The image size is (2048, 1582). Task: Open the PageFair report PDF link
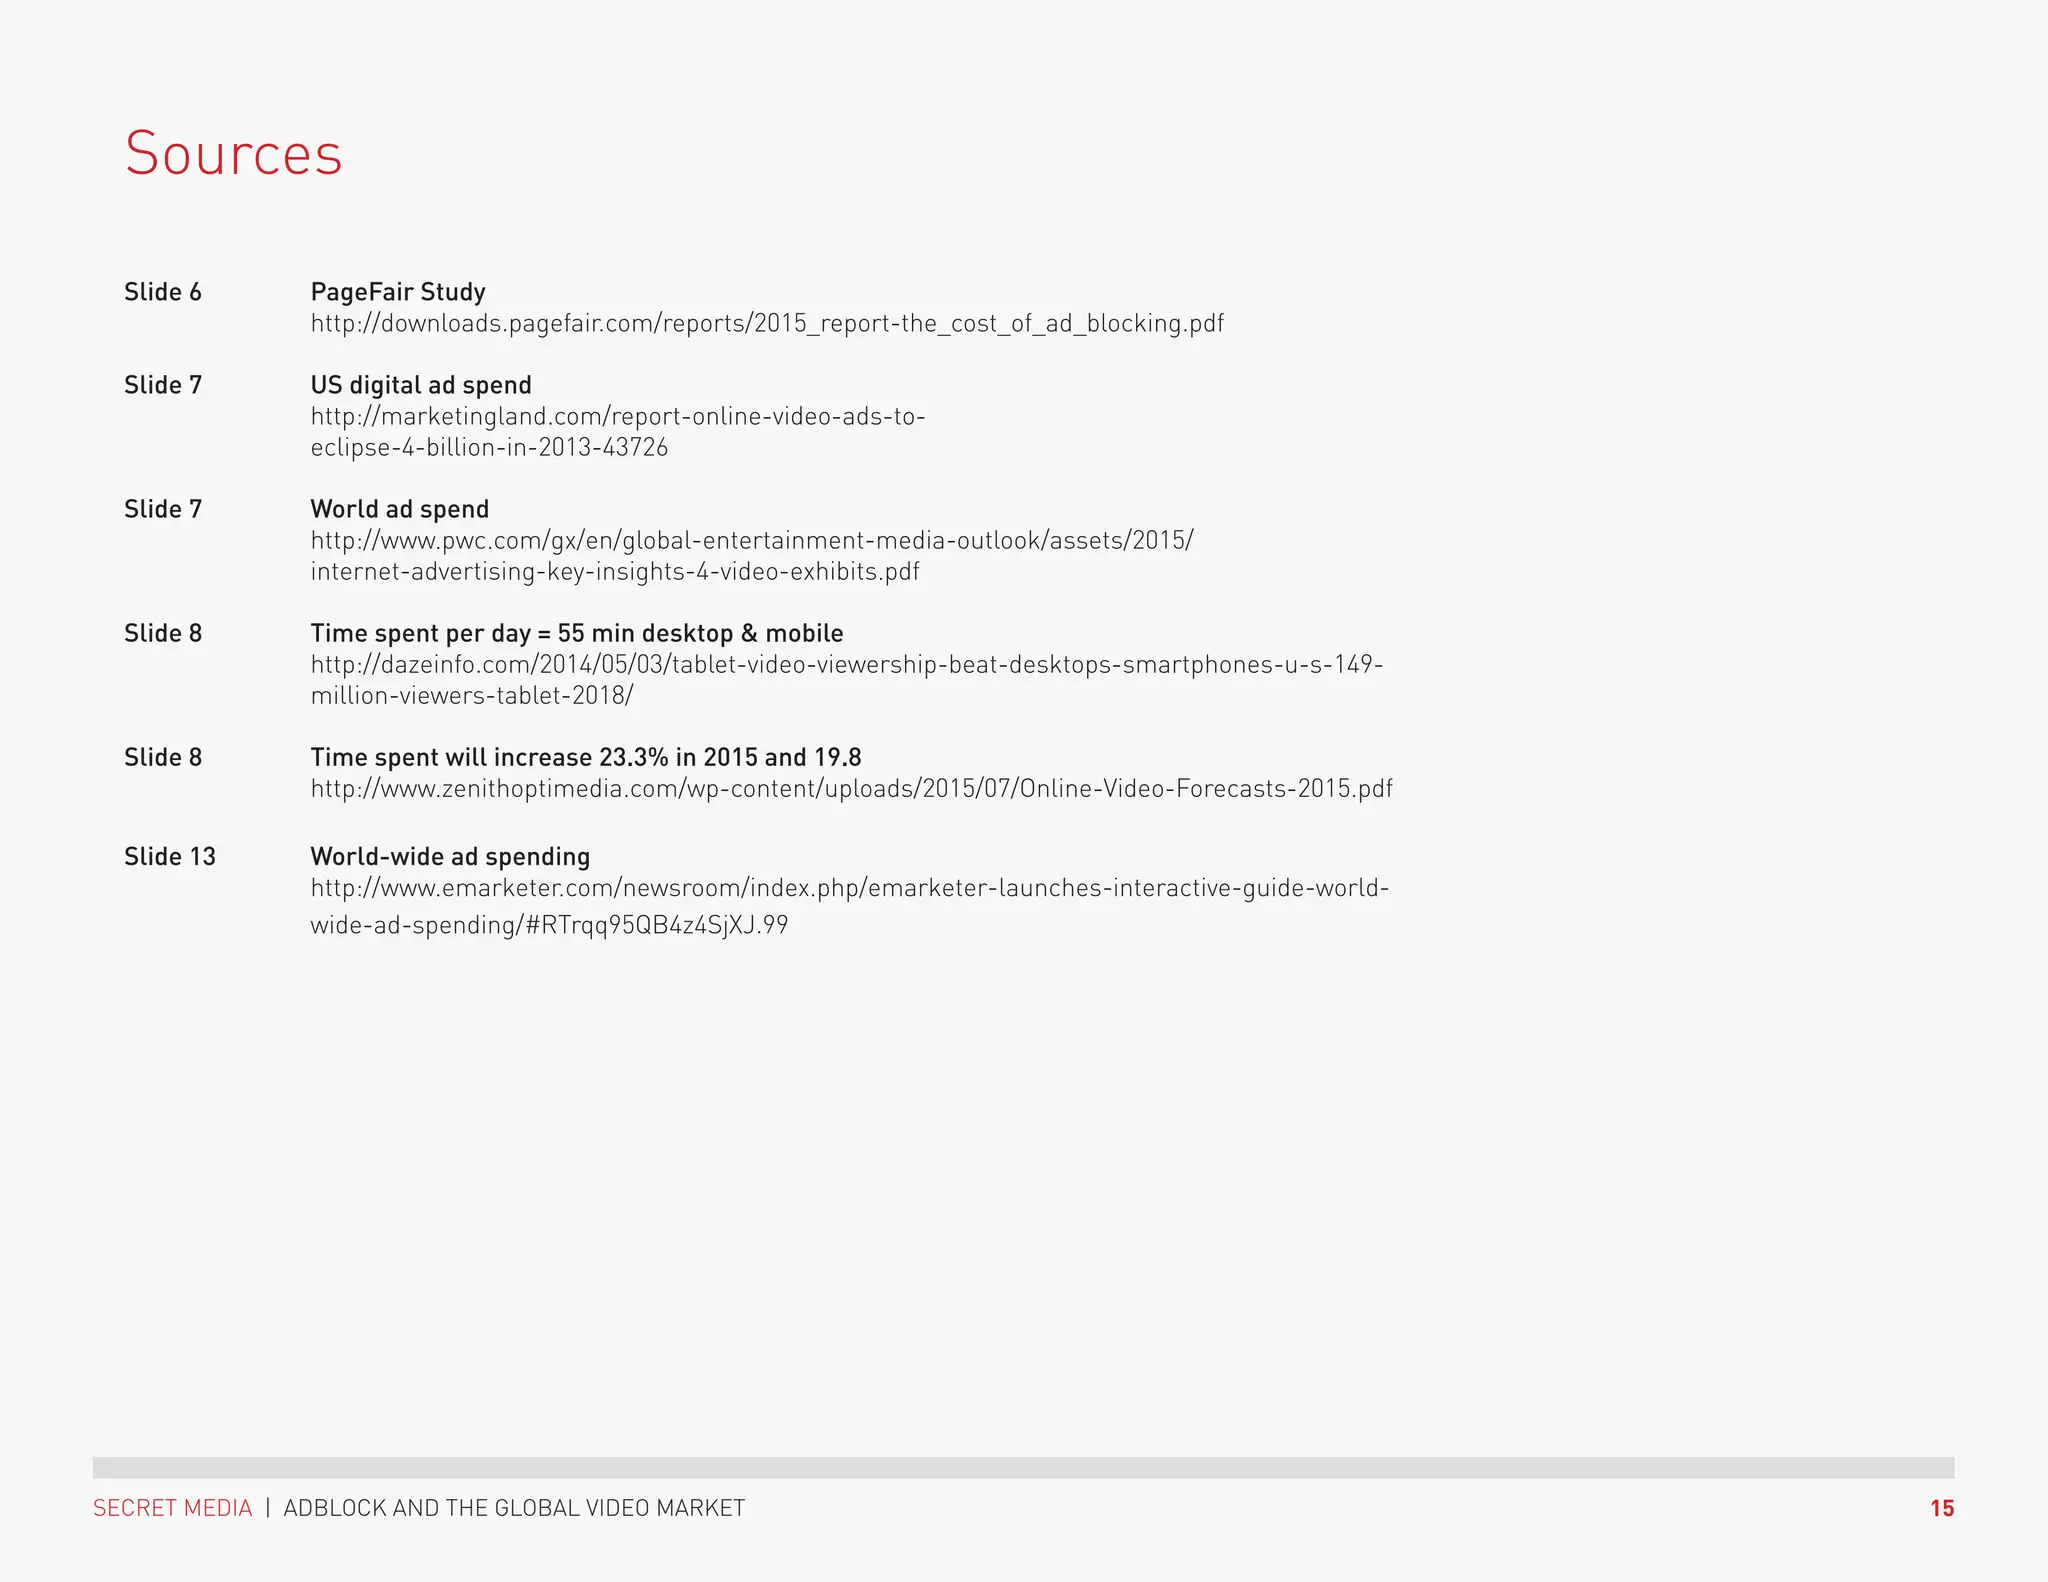pos(767,324)
